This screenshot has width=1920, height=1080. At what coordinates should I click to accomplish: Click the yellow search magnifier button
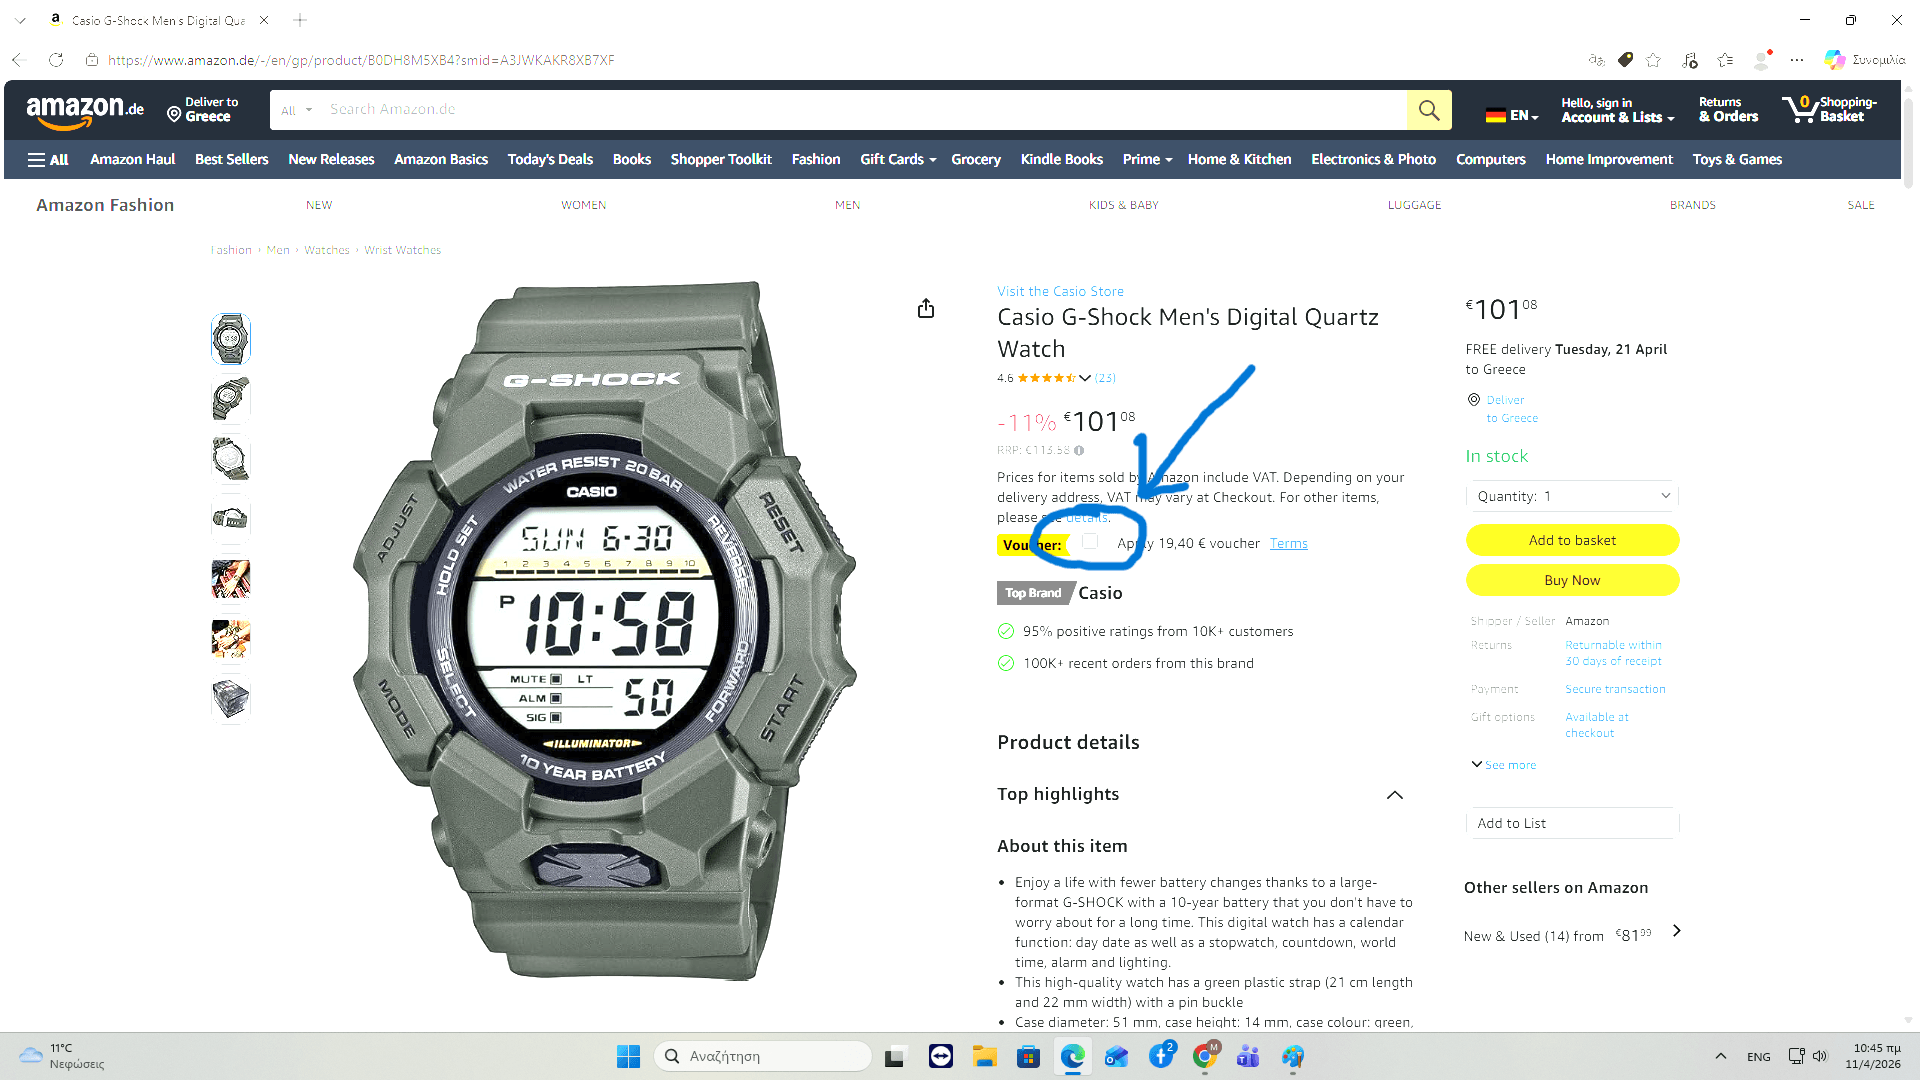(1429, 110)
